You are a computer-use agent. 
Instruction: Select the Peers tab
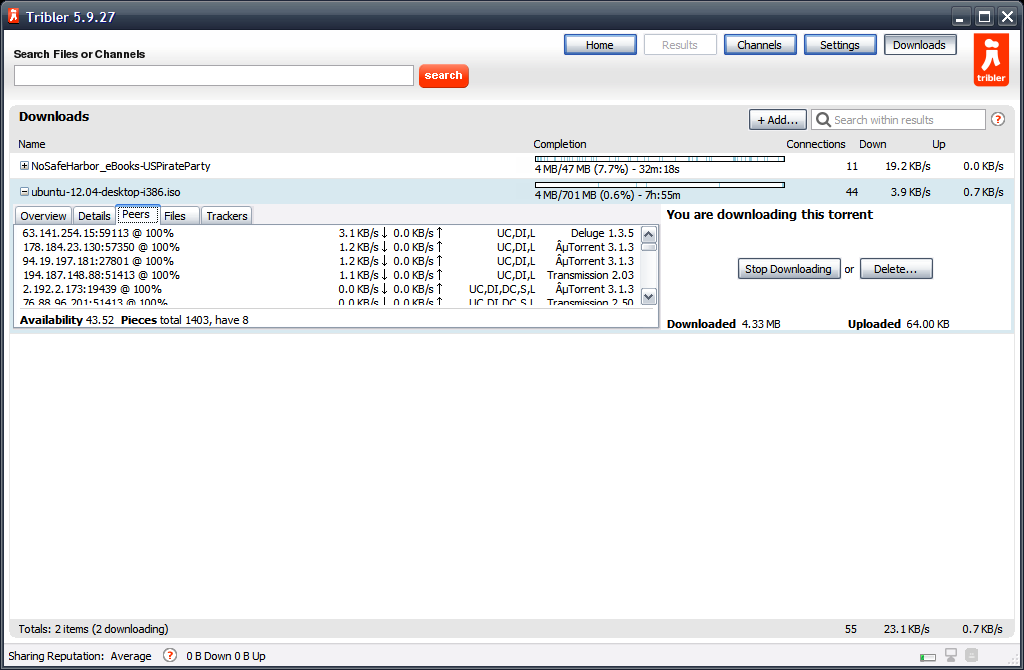tap(137, 214)
